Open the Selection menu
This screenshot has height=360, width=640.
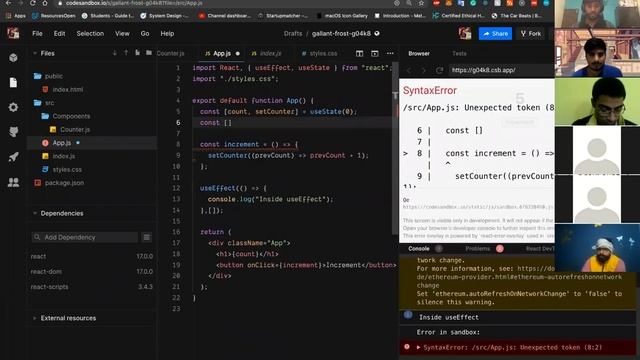pos(90,33)
